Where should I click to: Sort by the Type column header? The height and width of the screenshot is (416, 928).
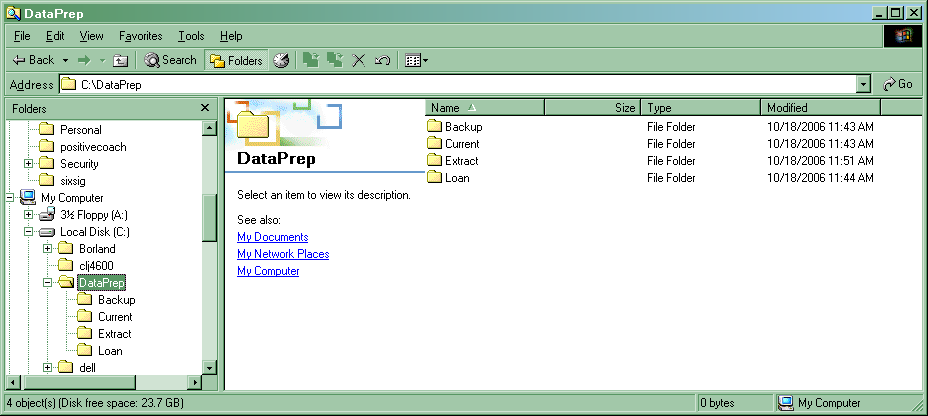(x=701, y=108)
